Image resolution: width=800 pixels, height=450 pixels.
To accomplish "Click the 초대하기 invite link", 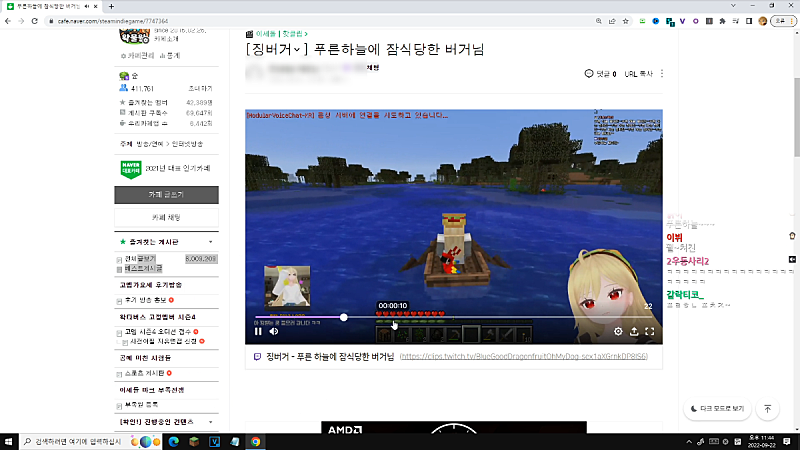I will click(x=201, y=88).
